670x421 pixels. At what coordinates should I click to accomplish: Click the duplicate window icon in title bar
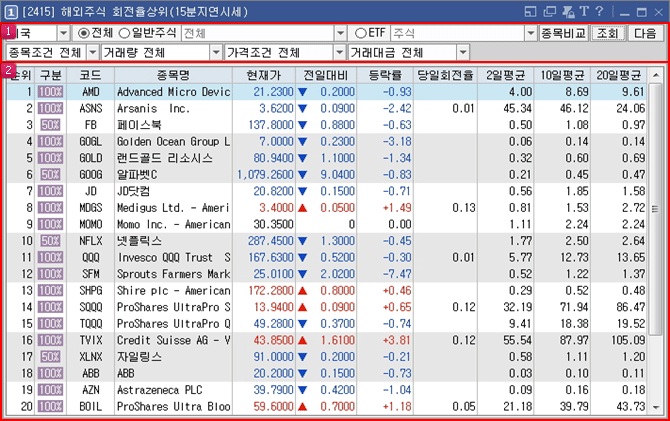coord(549,12)
